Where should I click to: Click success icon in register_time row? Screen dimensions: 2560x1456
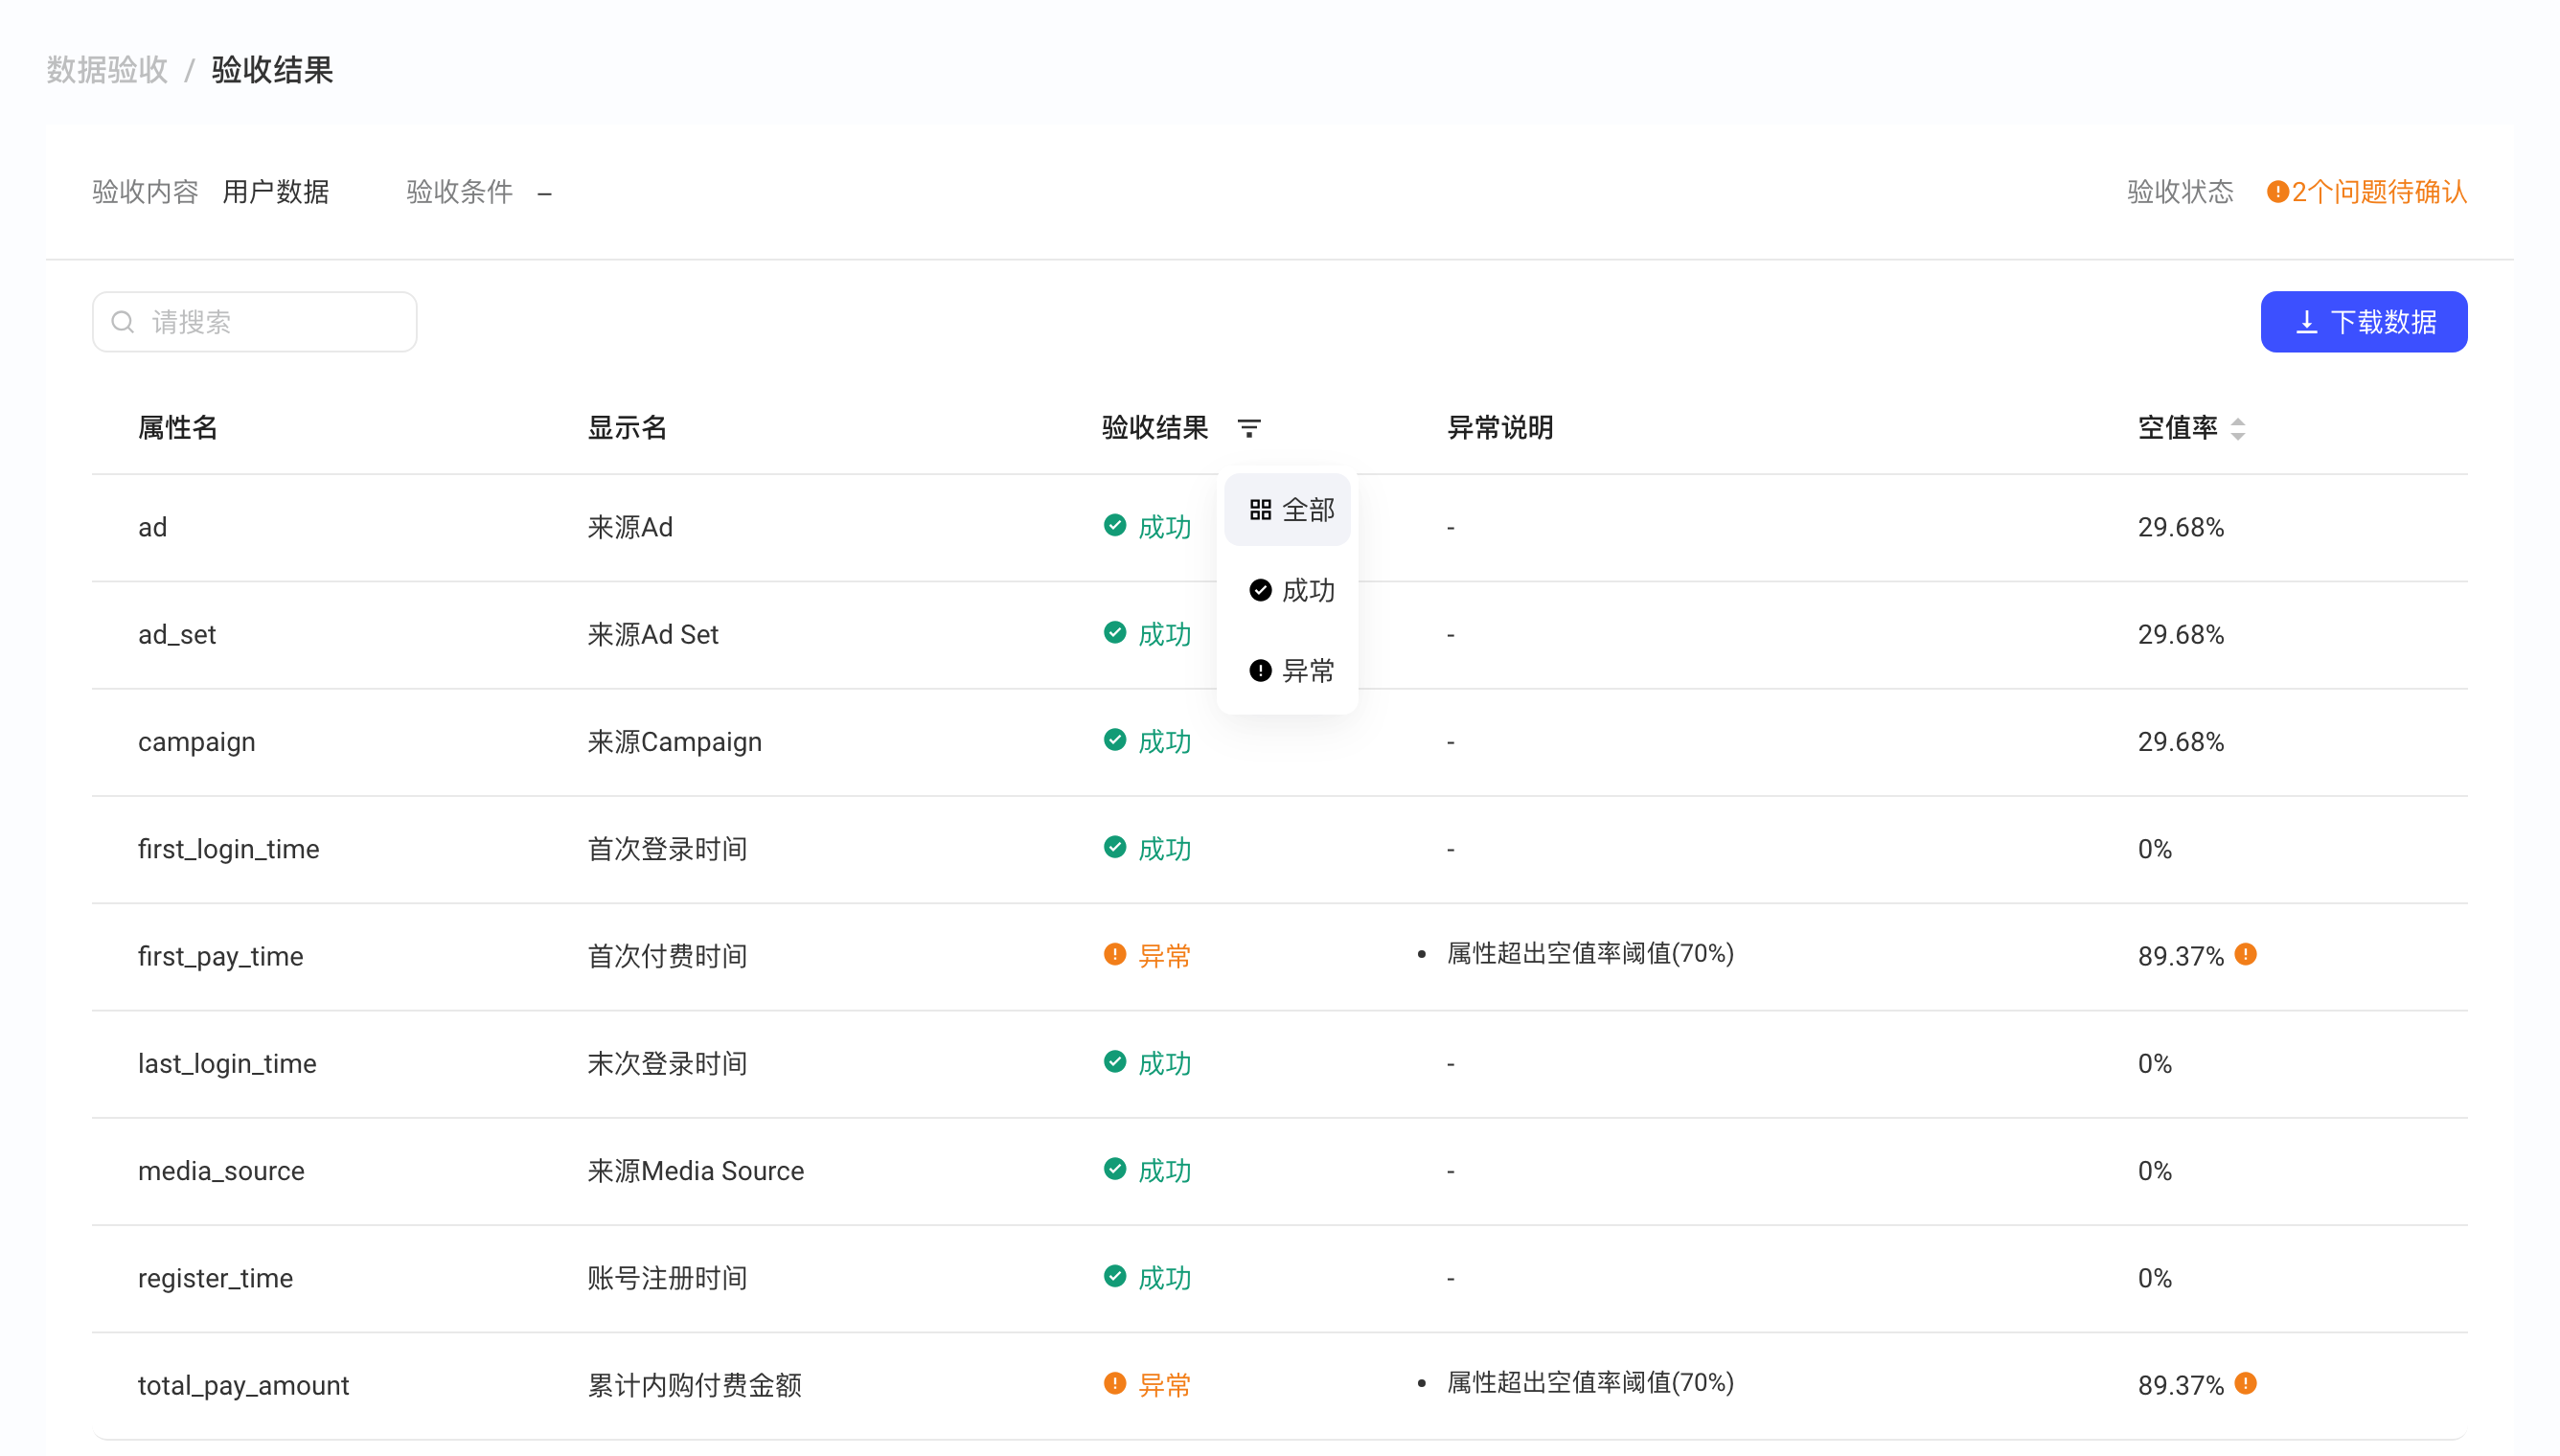(x=1115, y=1276)
